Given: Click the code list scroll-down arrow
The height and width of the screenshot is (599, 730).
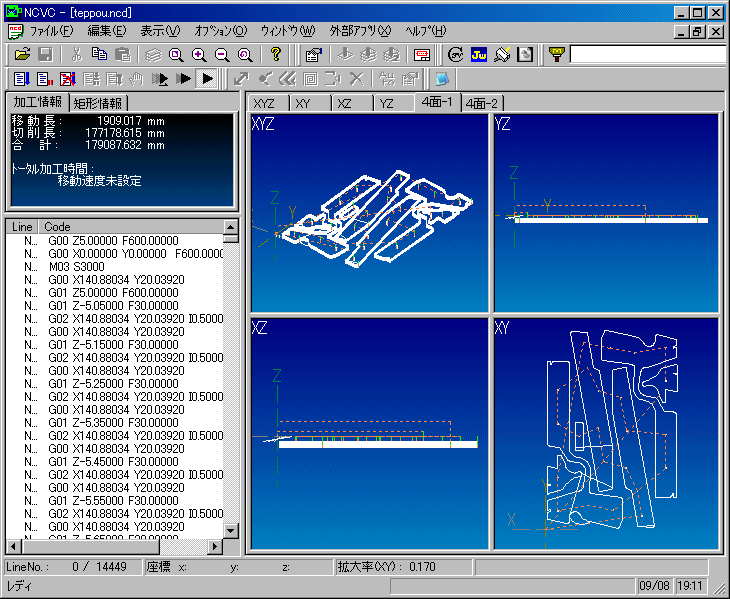Looking at the screenshot, I should [x=231, y=531].
